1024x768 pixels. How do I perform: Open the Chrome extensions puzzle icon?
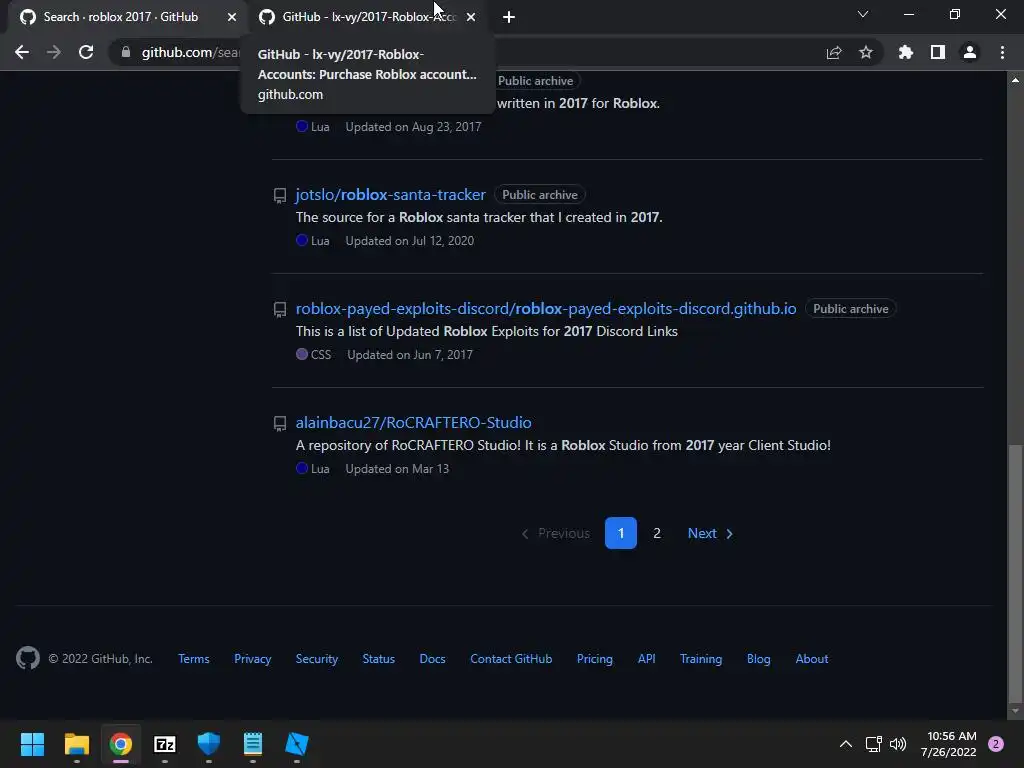(906, 52)
